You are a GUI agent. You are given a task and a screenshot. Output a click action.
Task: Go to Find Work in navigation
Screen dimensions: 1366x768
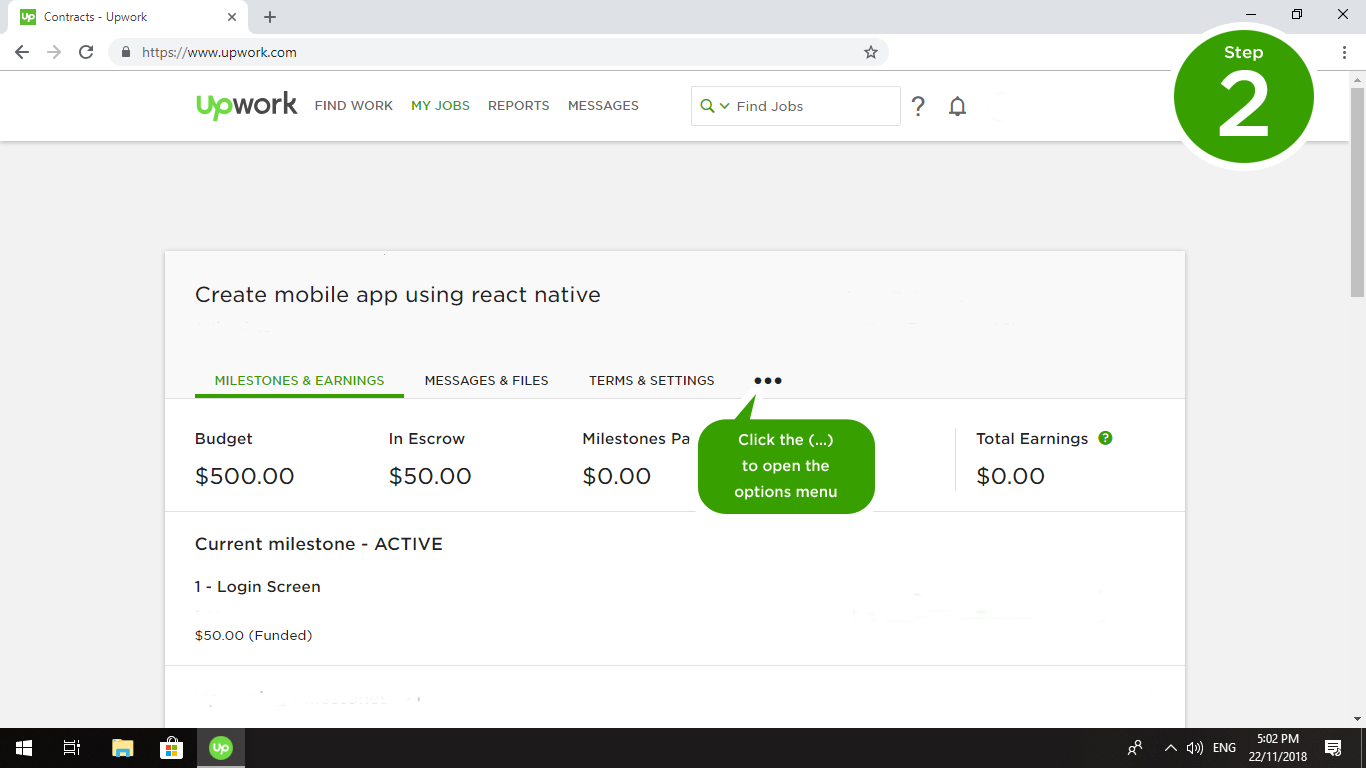353,106
